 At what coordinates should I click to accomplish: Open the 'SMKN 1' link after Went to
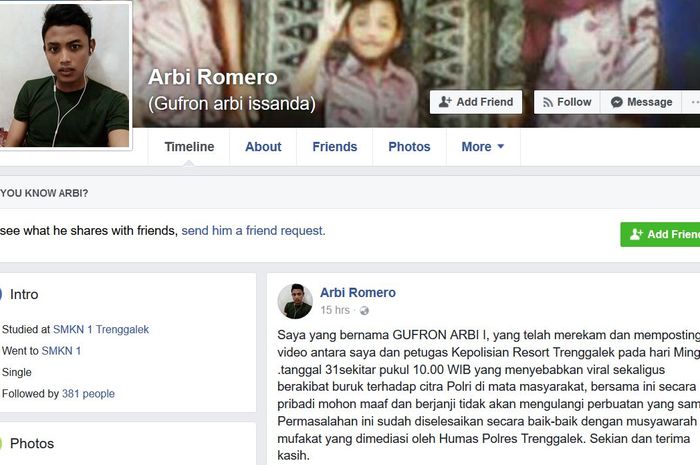[61, 351]
